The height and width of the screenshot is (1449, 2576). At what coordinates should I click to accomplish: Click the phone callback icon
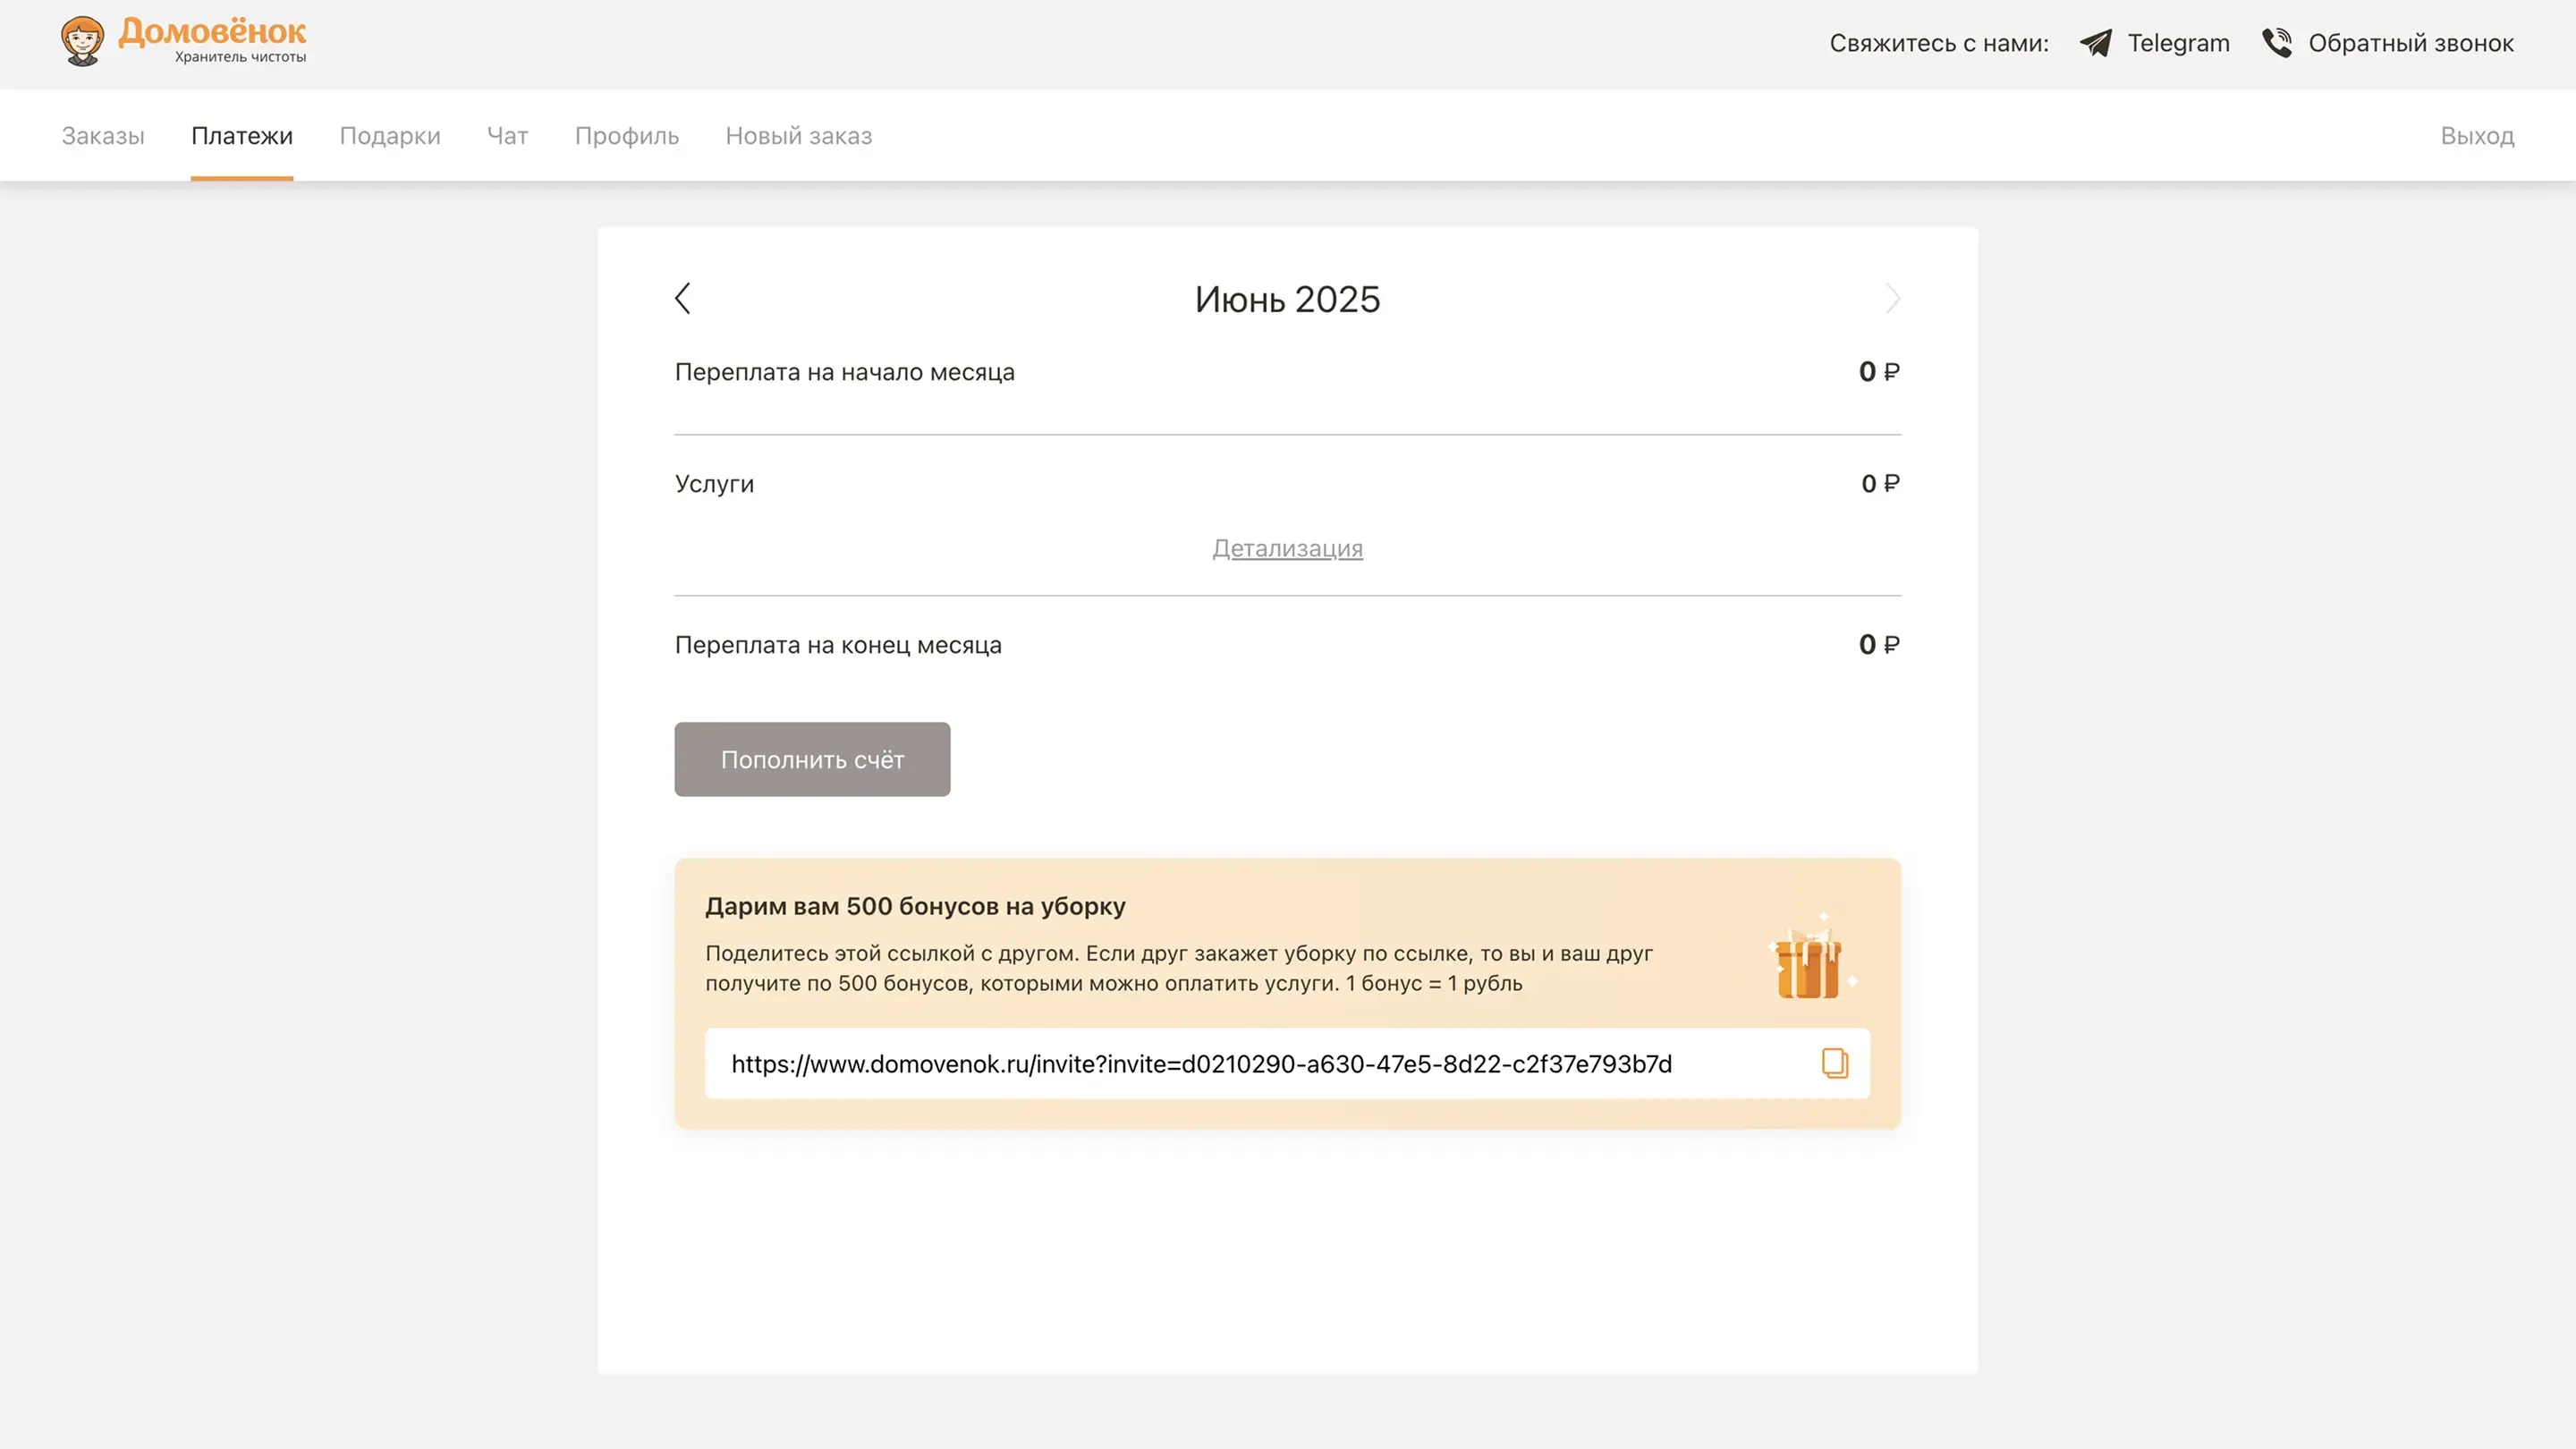(x=2277, y=43)
